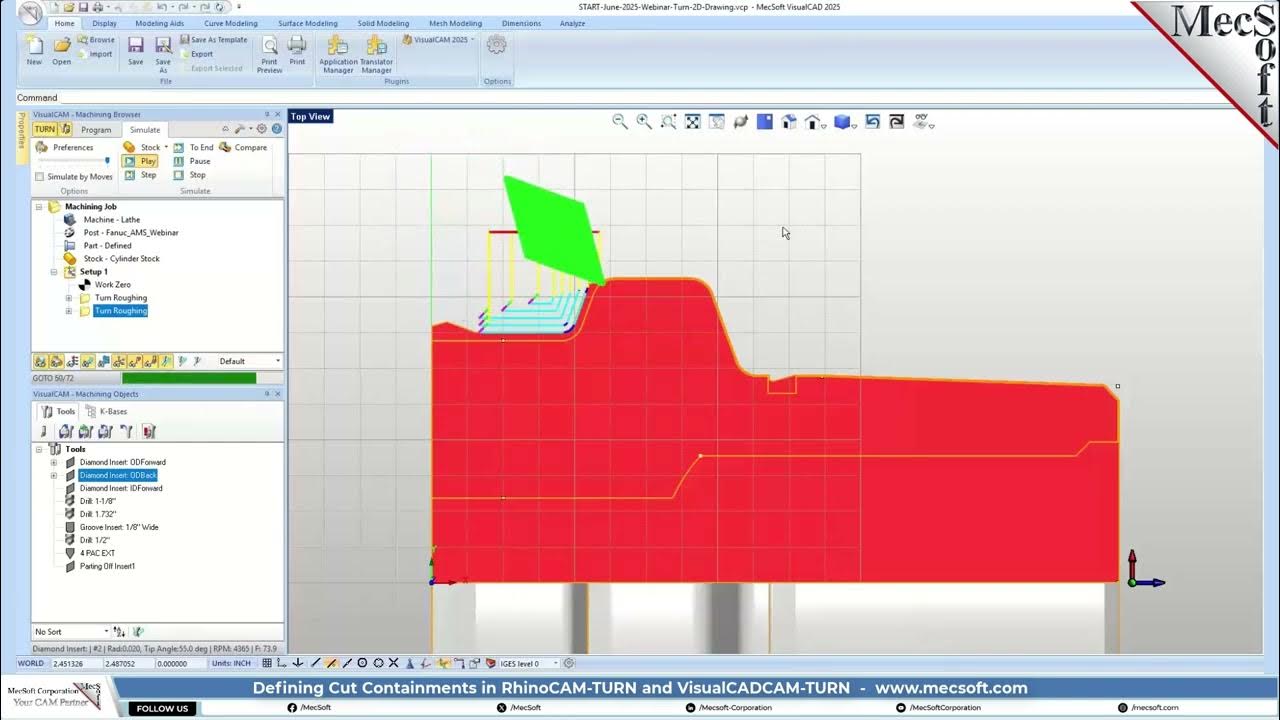Launch the Translator Manager

click(376, 54)
